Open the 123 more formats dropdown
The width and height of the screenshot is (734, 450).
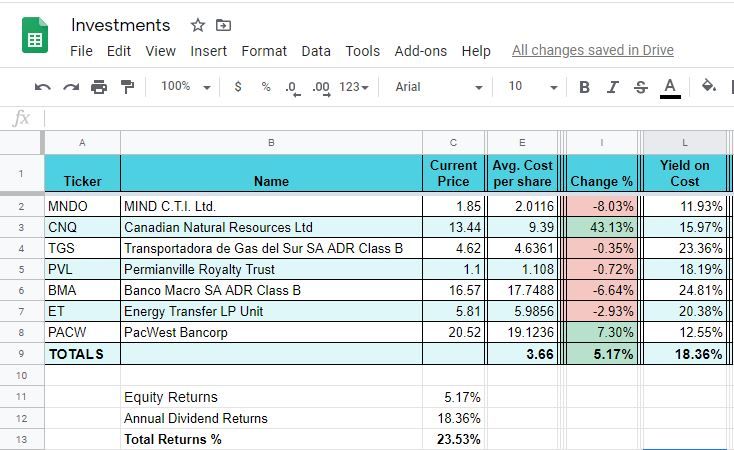point(354,87)
